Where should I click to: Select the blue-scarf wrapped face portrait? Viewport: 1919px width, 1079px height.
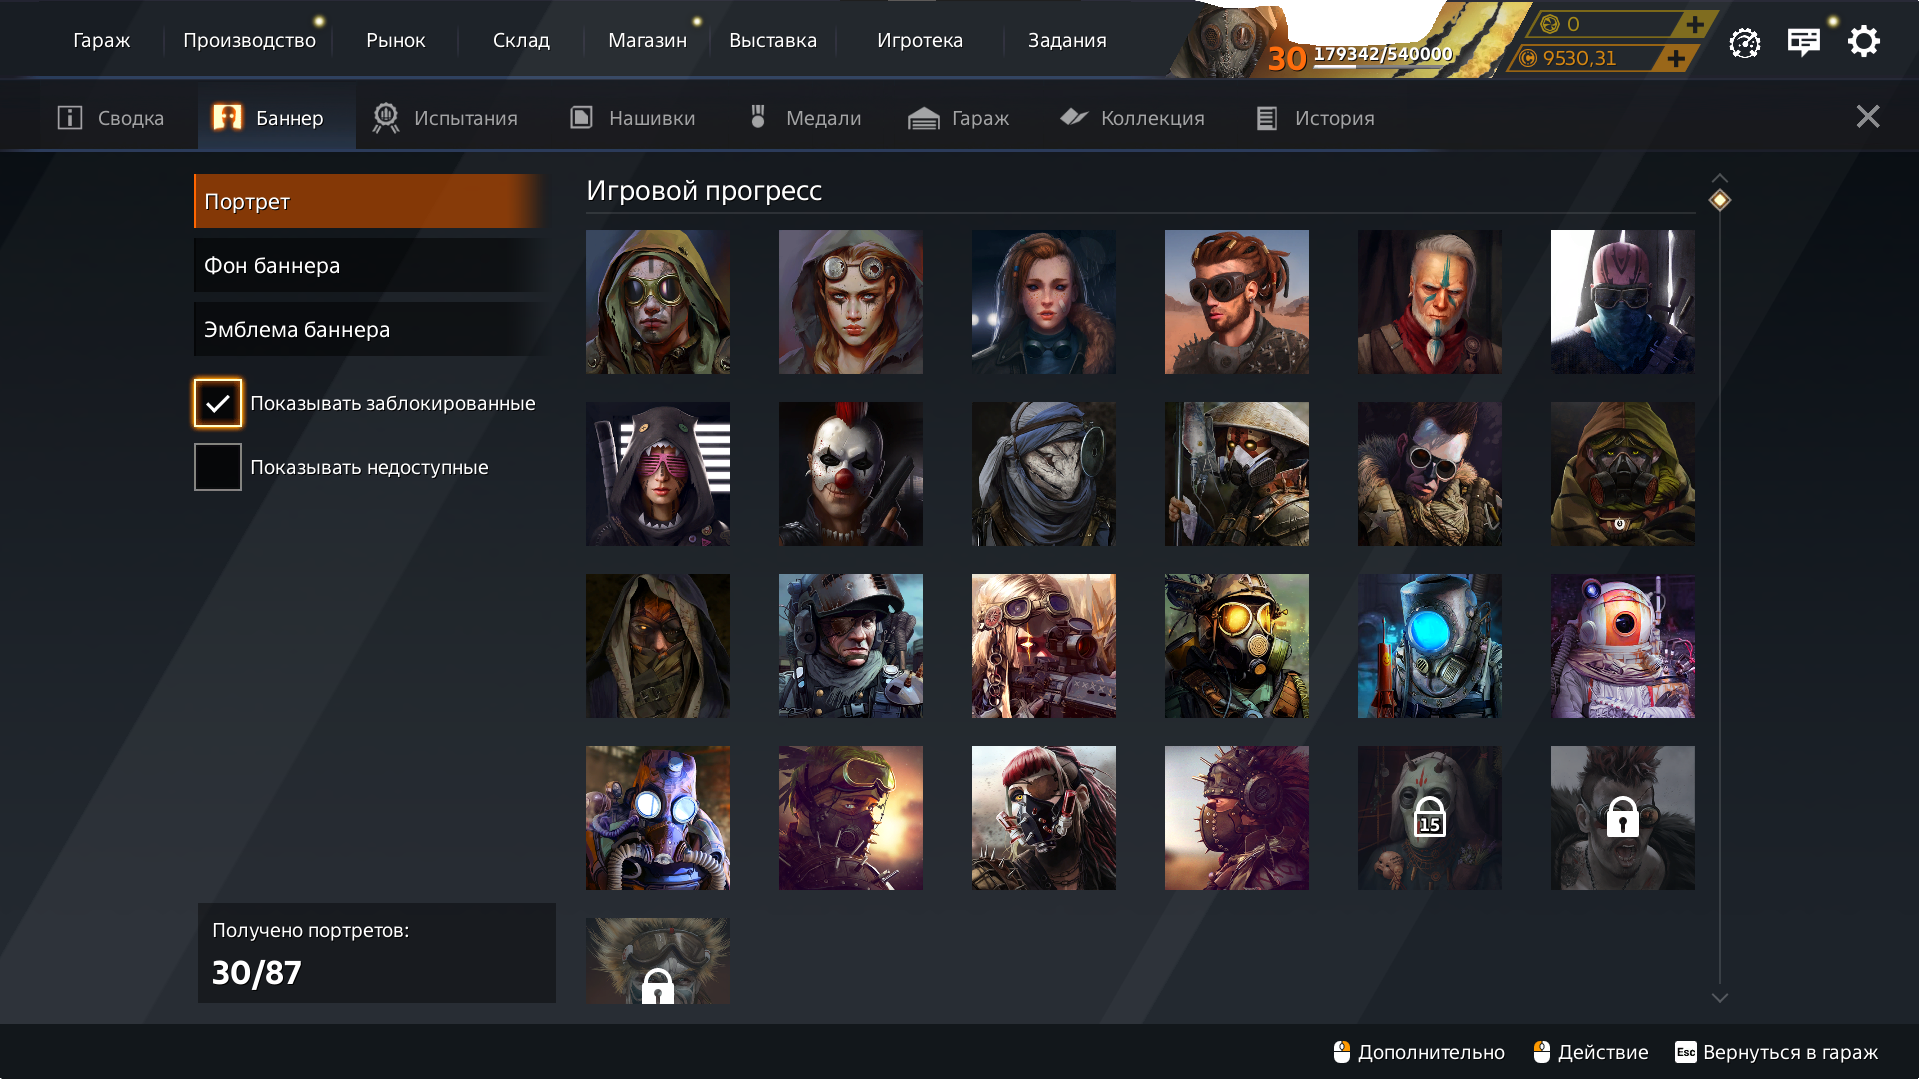1044,474
